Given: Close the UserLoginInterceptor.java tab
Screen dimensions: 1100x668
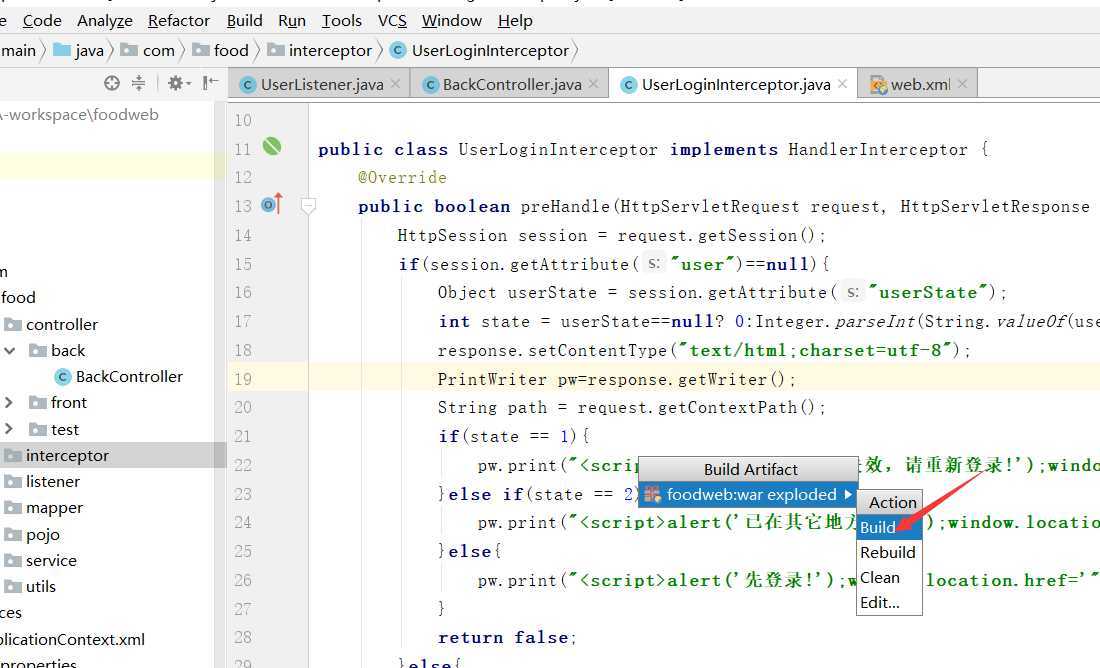Looking at the screenshot, I should pos(843,84).
